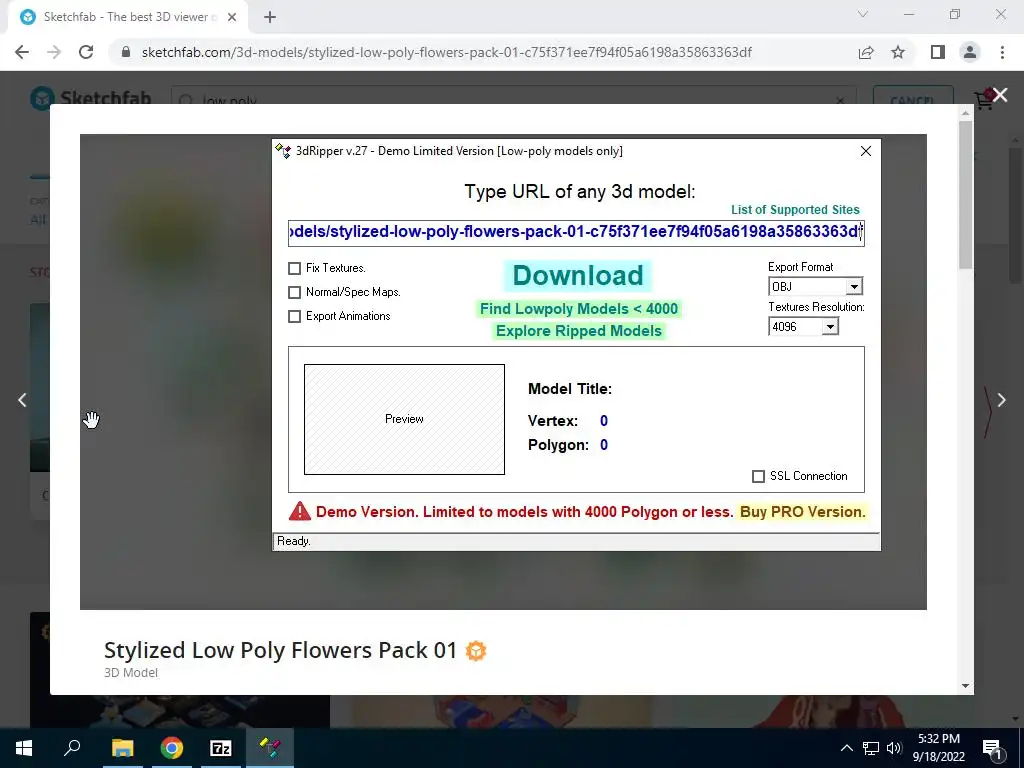This screenshot has width=1024, height=768.
Task: Open Export Format OBJ dropdown
Action: tap(854, 287)
